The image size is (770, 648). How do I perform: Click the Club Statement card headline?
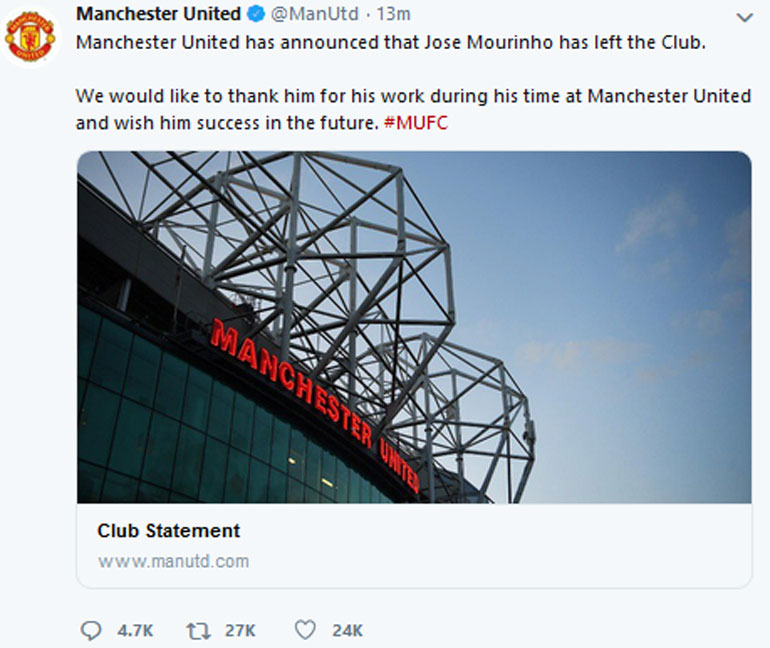pos(168,531)
